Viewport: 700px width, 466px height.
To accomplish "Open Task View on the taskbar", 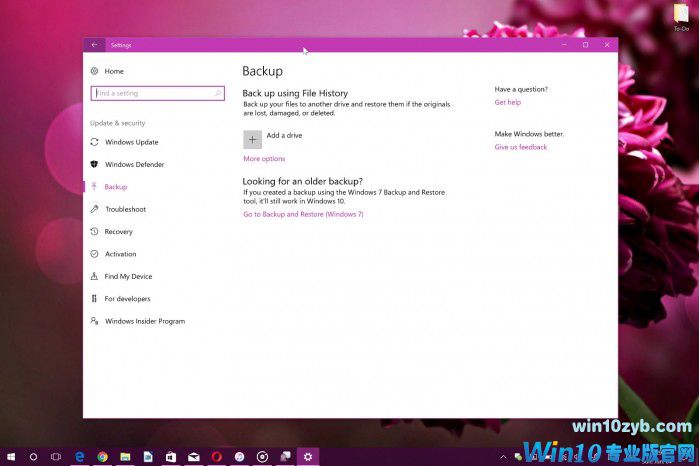I will point(56,457).
